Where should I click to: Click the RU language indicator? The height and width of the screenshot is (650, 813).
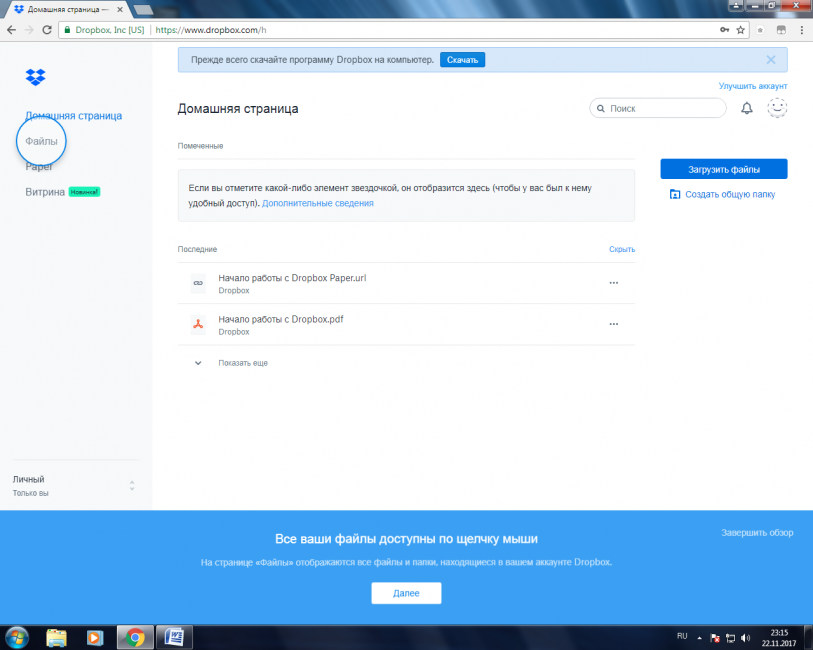pos(682,636)
